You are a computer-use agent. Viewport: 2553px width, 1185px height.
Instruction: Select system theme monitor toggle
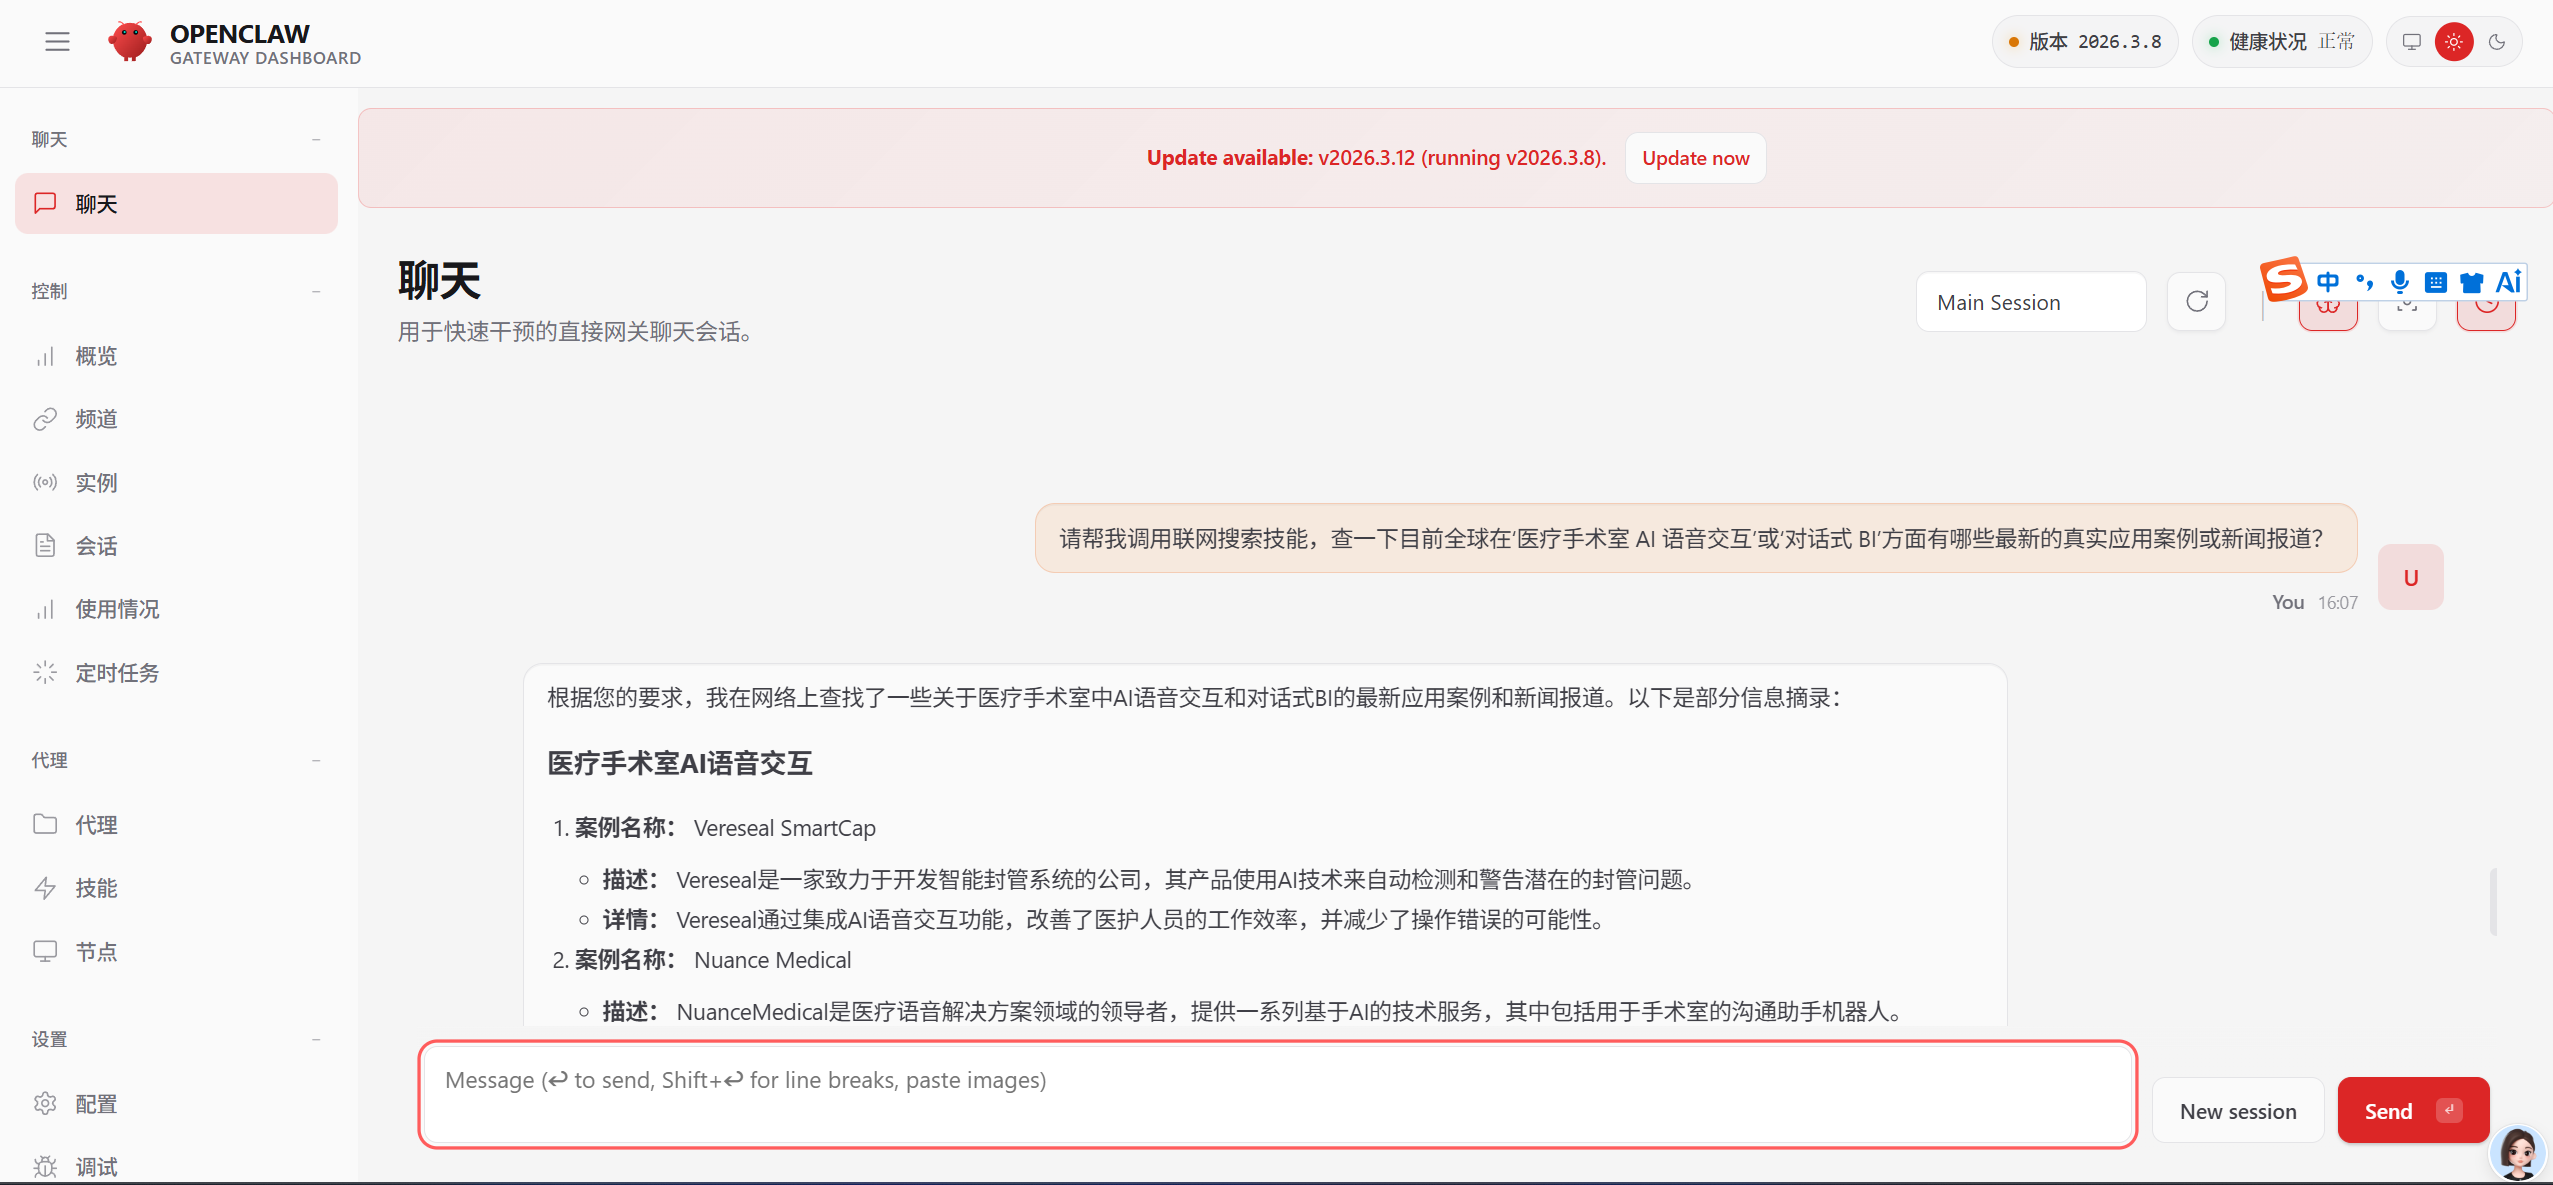(2412, 42)
